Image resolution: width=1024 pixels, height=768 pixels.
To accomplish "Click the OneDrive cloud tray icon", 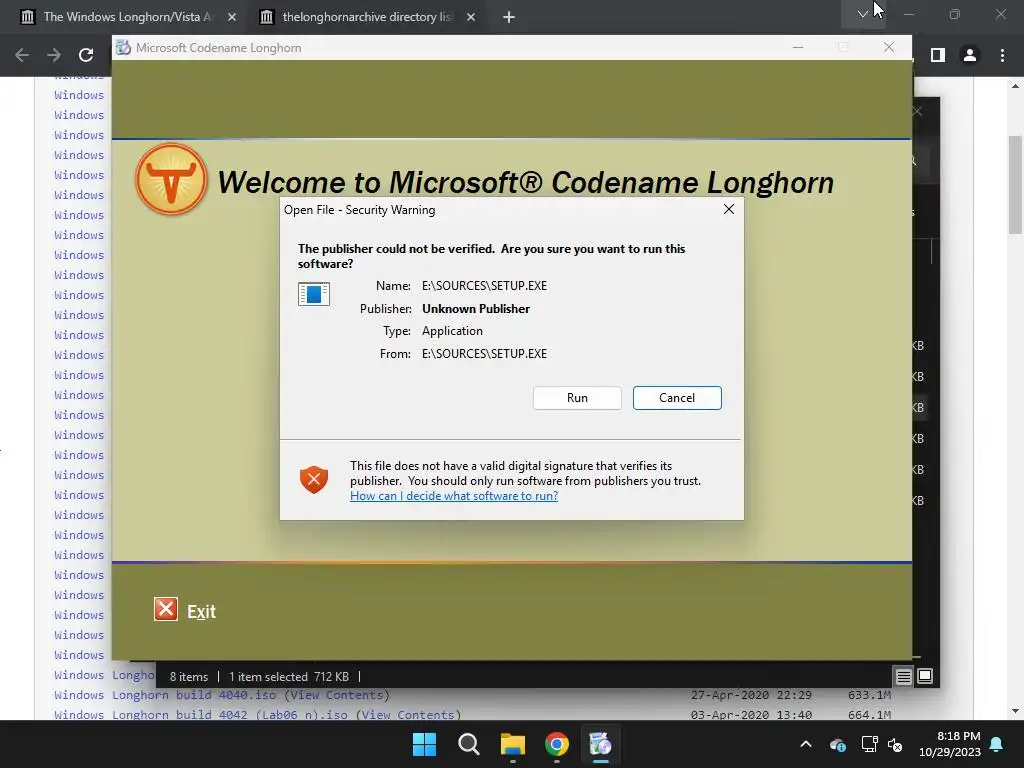I will point(838,744).
